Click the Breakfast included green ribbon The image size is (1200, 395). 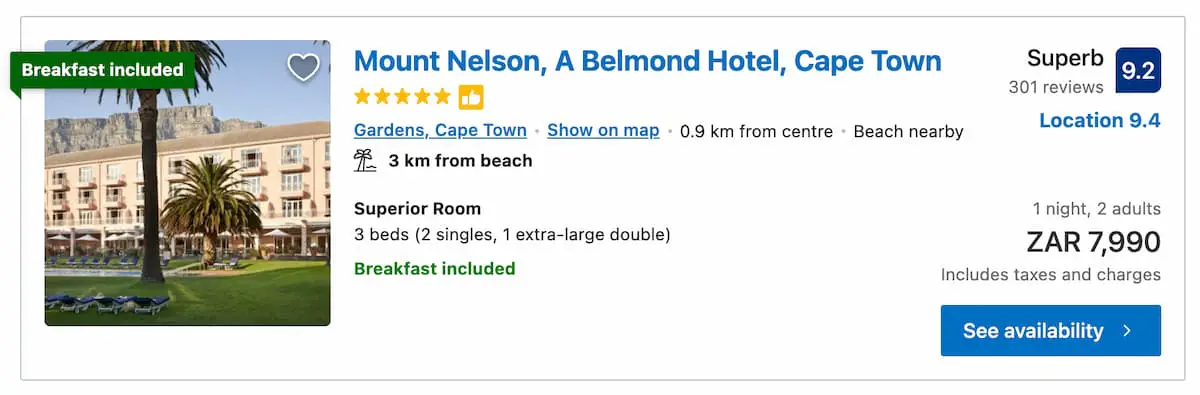coord(102,70)
